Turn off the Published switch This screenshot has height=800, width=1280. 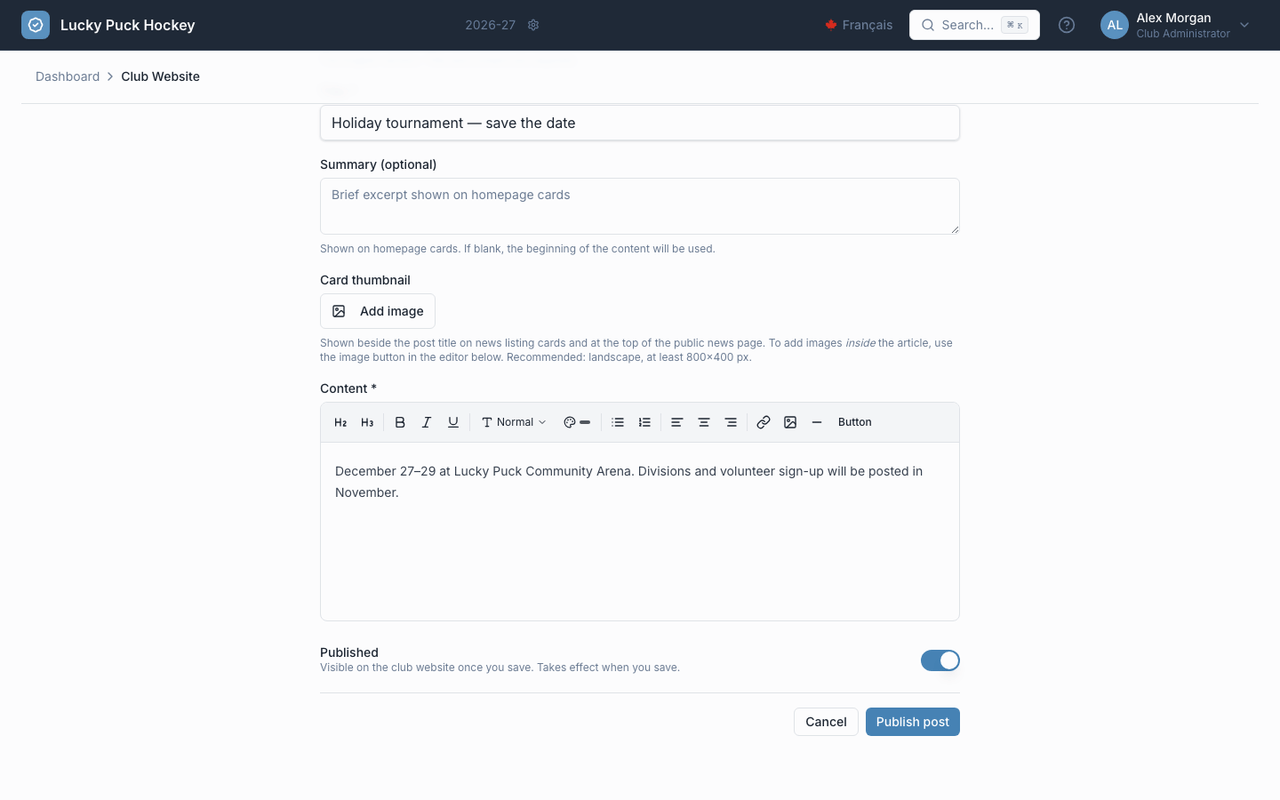click(940, 660)
